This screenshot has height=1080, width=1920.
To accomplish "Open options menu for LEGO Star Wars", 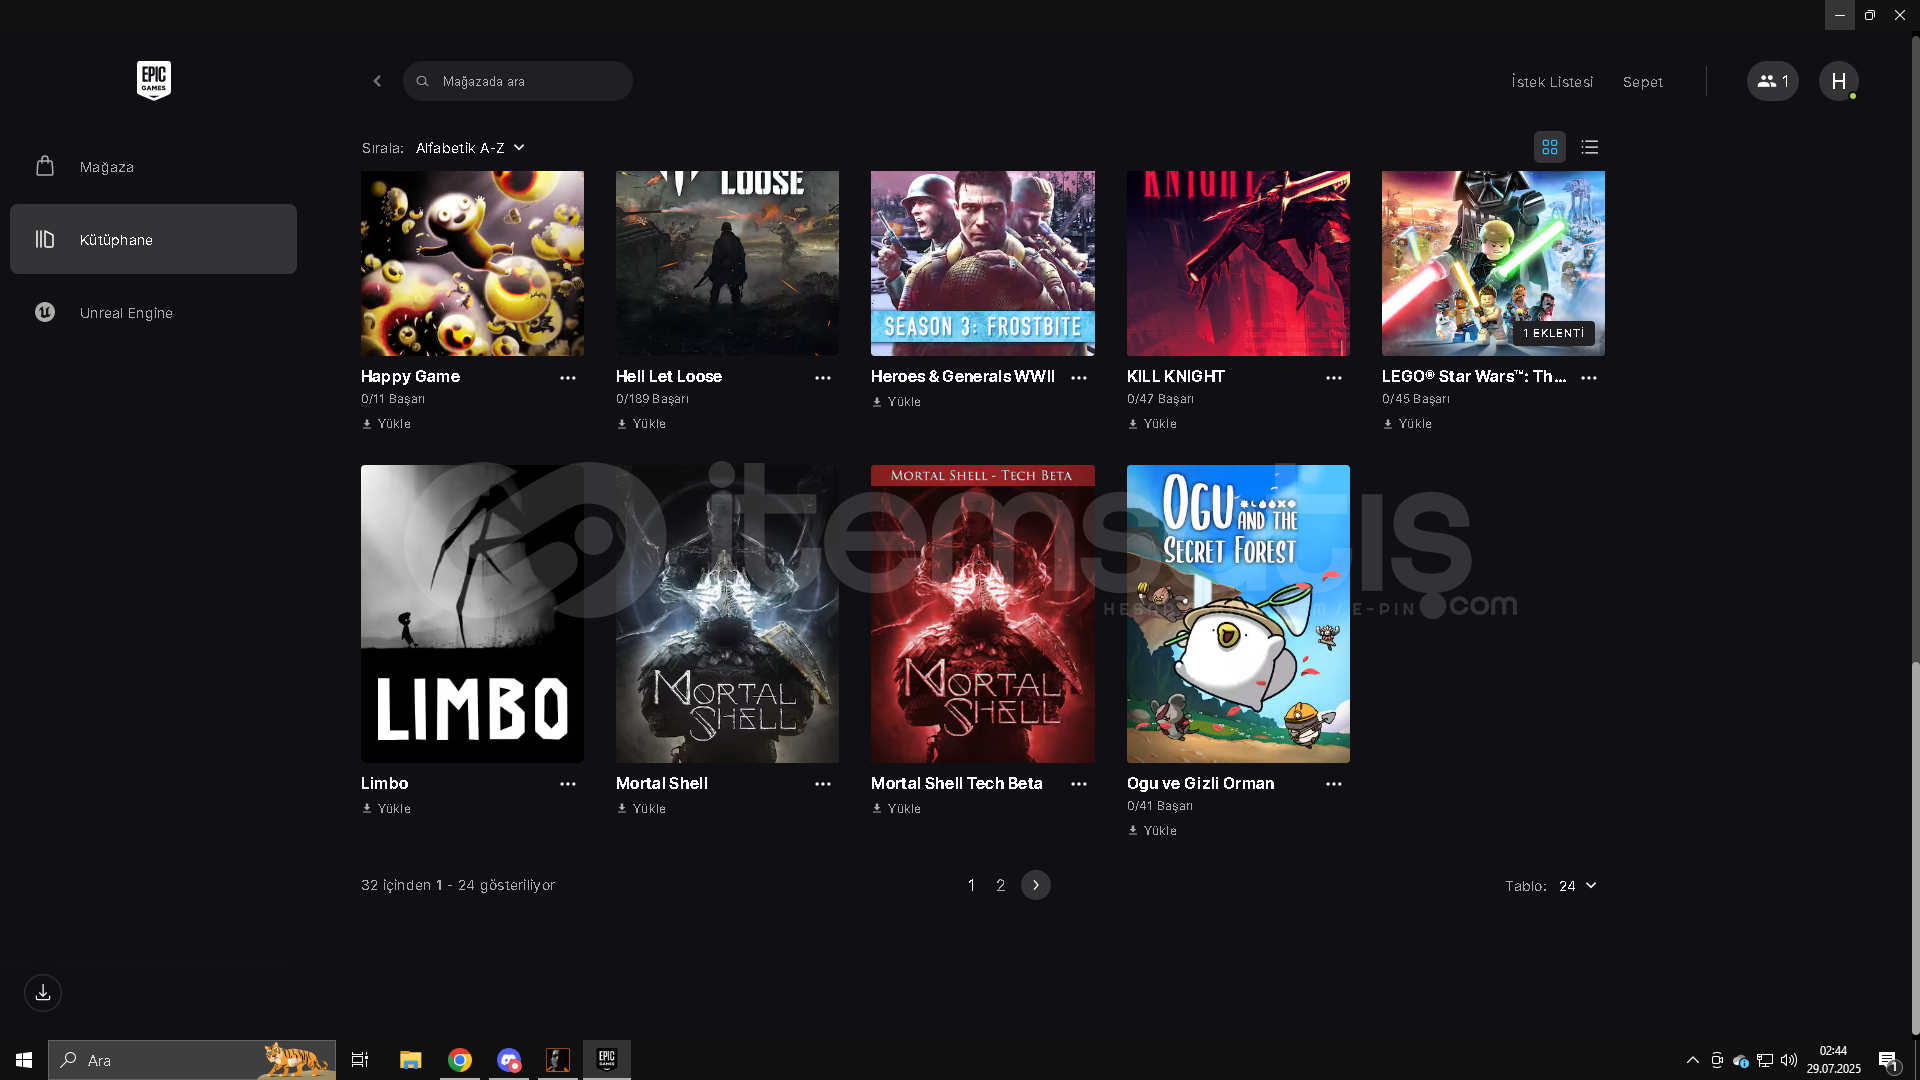I will (1589, 378).
